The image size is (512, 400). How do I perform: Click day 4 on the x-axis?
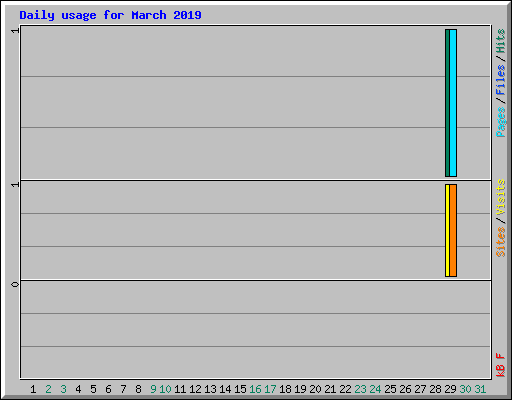click(78, 389)
